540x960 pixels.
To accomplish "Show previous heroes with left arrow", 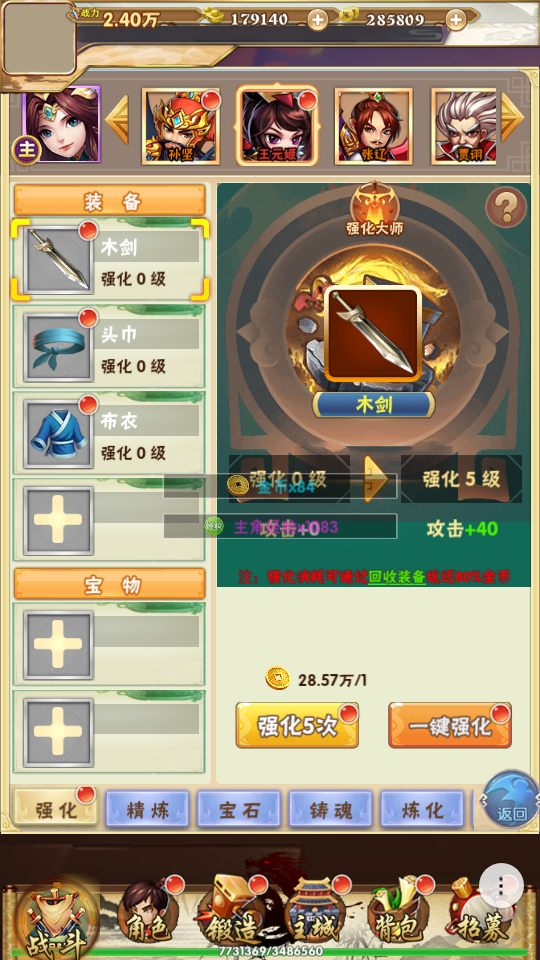I will click(117, 120).
